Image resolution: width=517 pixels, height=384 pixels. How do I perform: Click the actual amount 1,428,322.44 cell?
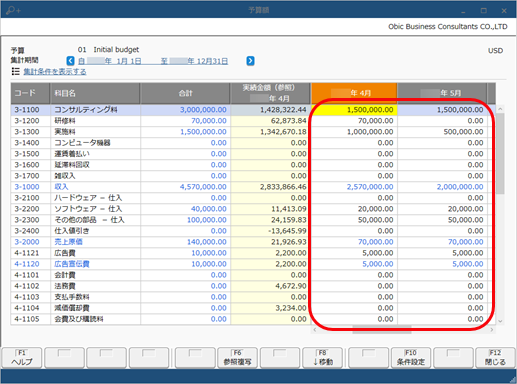[x=270, y=110]
